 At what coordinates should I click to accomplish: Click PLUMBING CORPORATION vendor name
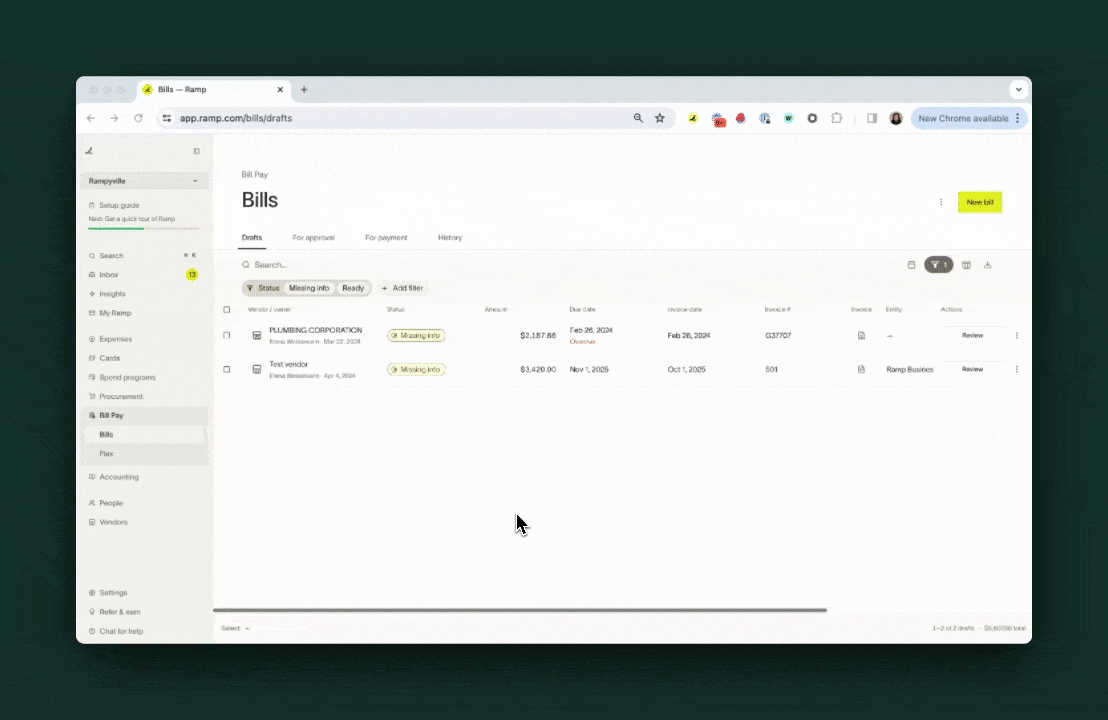coord(315,330)
